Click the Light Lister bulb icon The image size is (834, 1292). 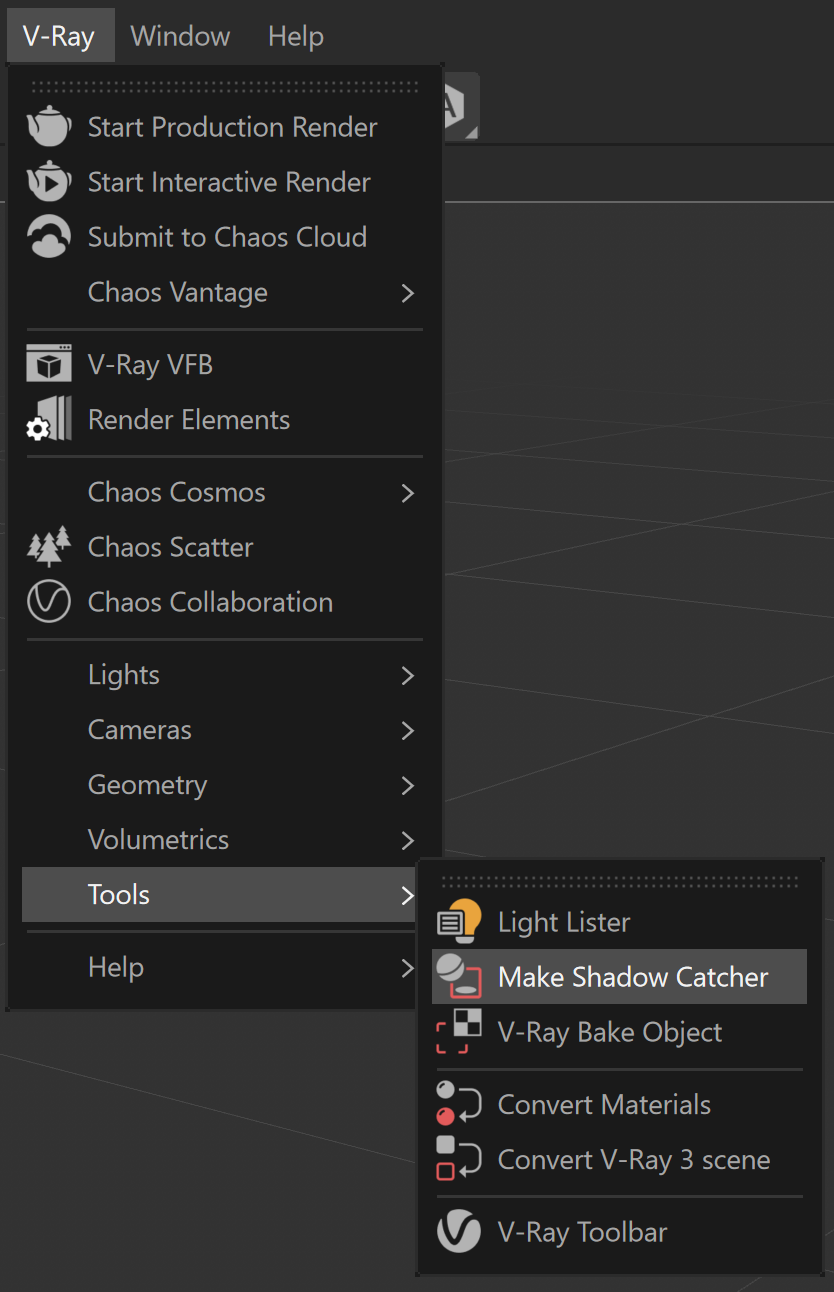(x=460, y=922)
